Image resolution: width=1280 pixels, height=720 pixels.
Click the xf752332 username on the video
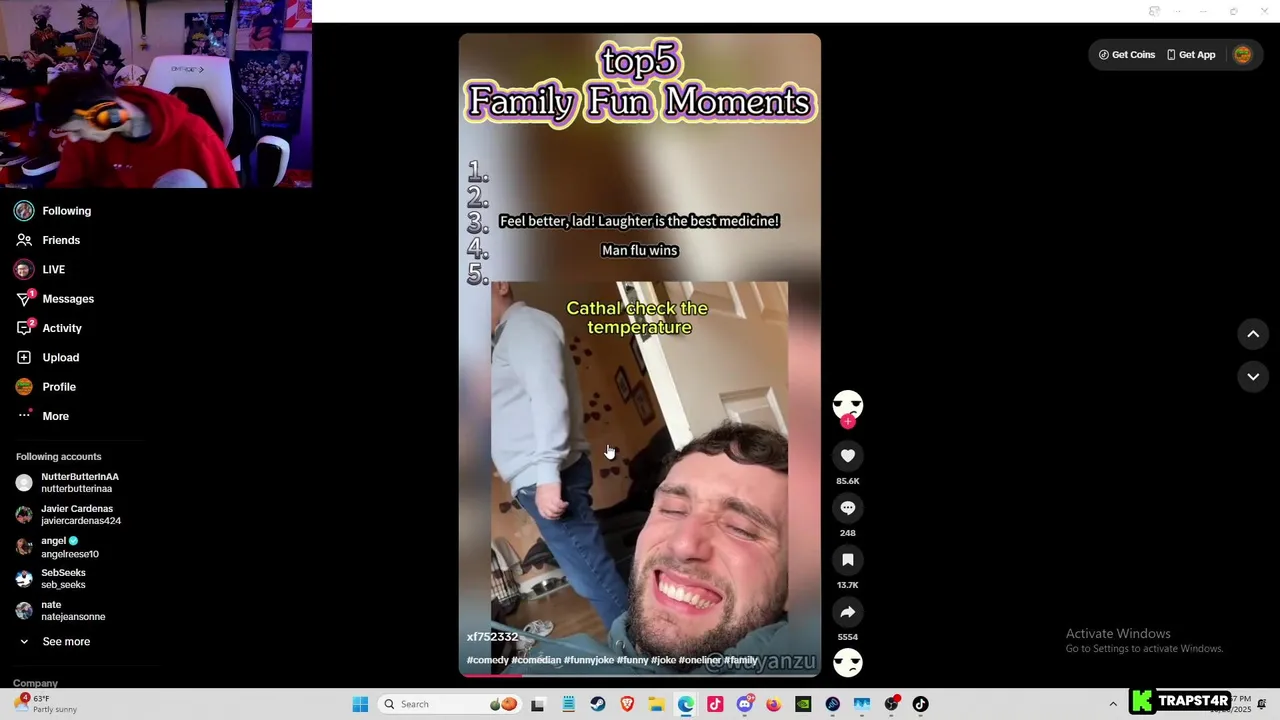point(492,637)
